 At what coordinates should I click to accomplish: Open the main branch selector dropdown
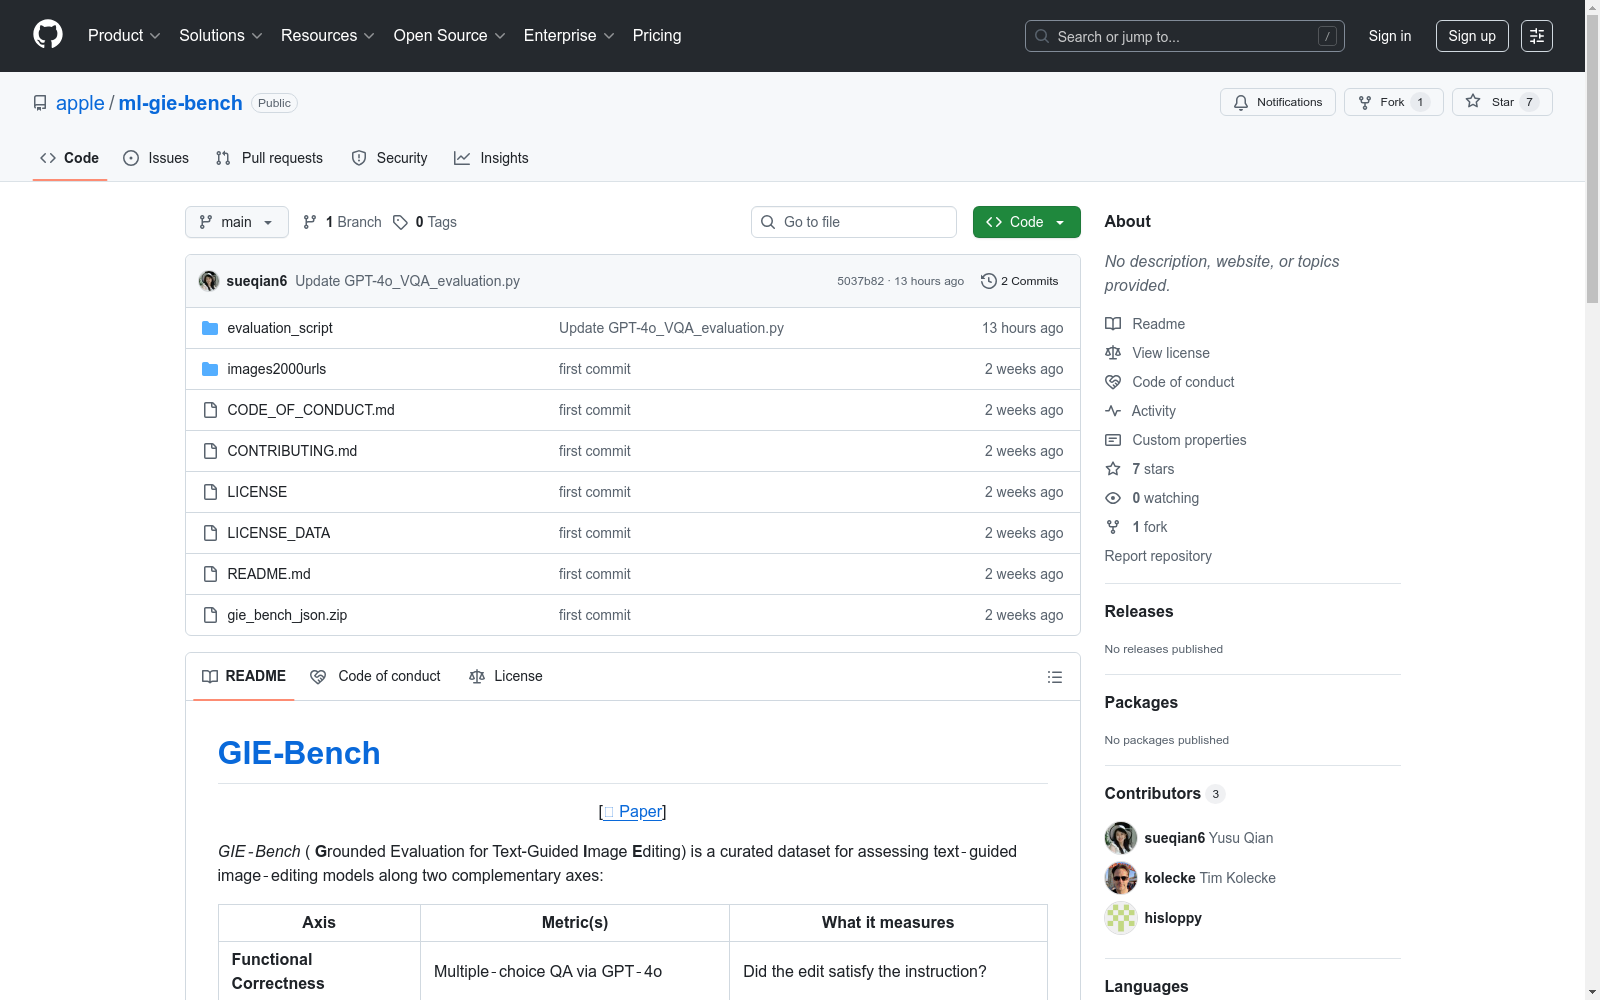(x=237, y=222)
